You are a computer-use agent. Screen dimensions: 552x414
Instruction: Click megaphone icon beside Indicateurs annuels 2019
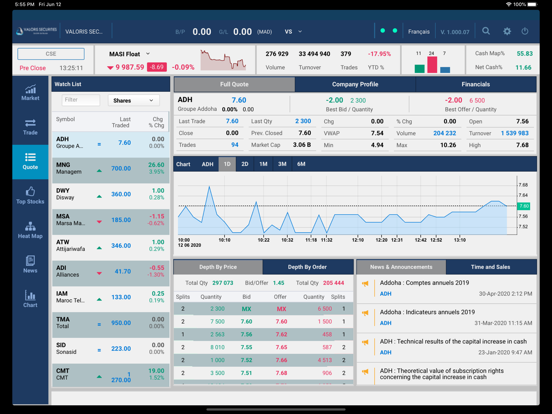tap(365, 313)
